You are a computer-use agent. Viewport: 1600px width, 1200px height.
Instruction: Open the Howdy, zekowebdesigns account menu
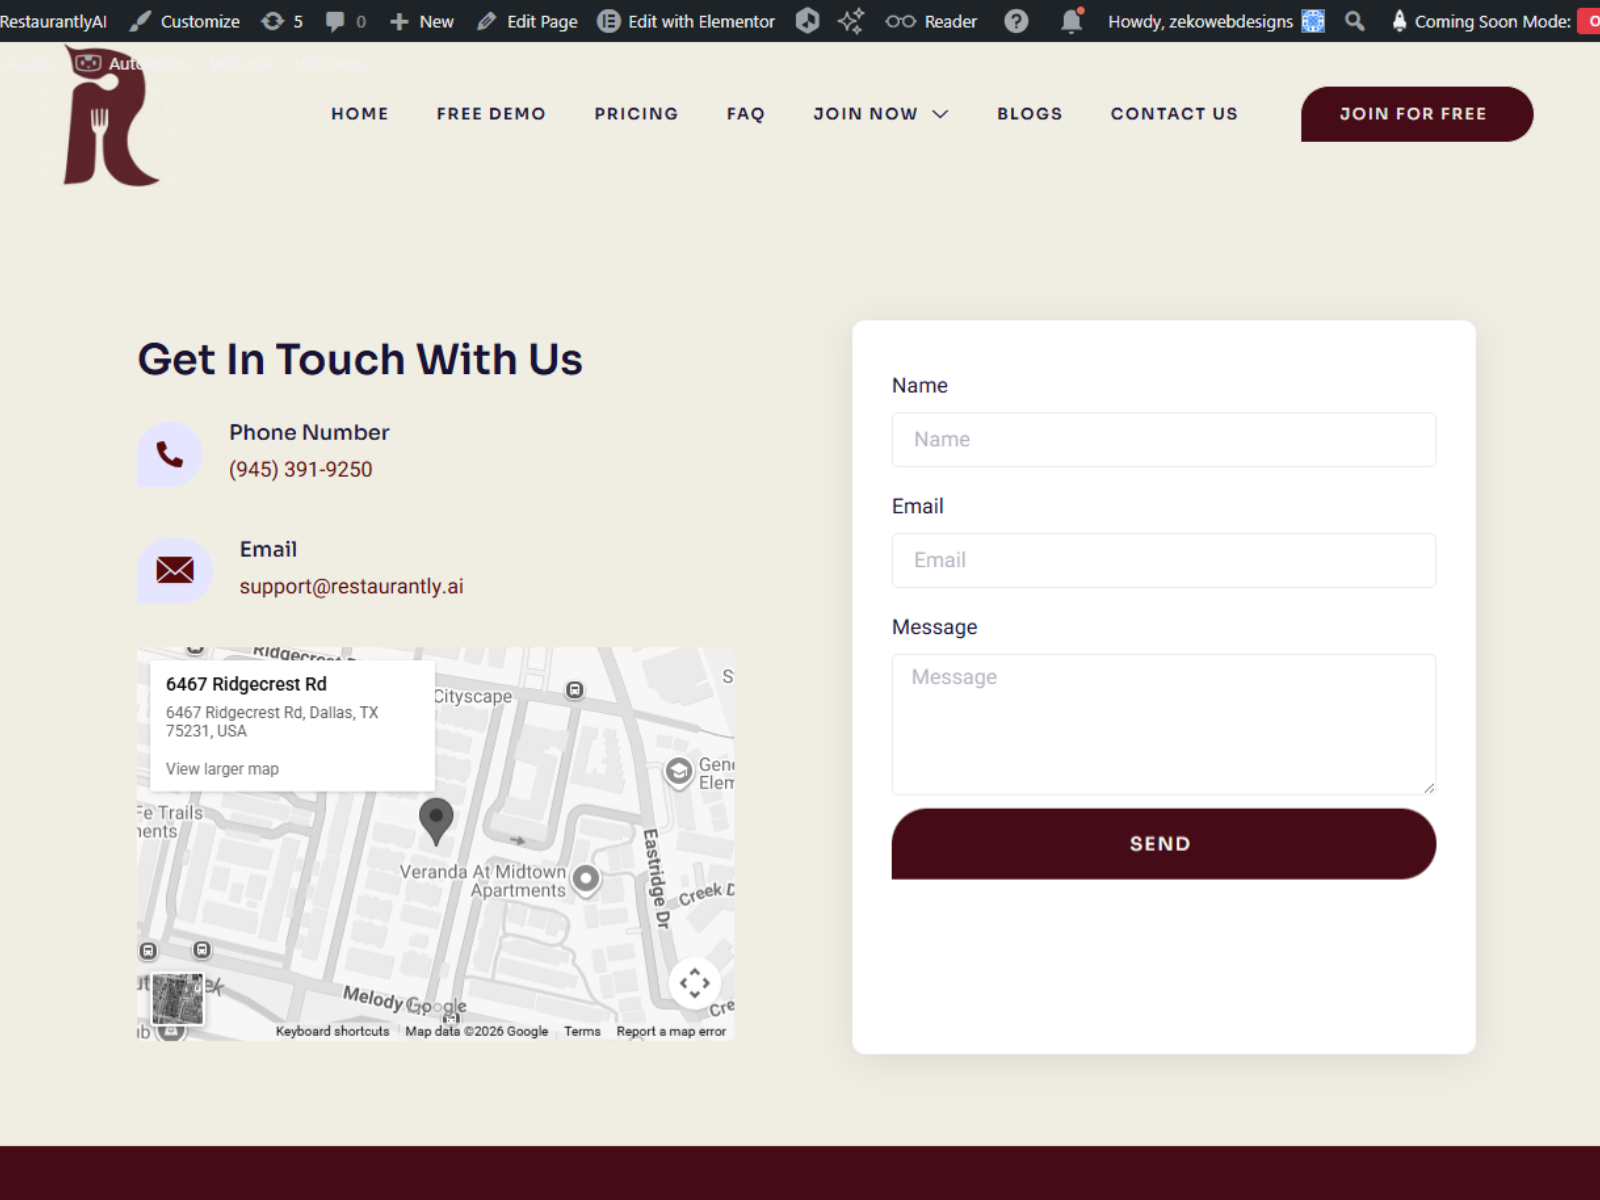click(x=1215, y=21)
